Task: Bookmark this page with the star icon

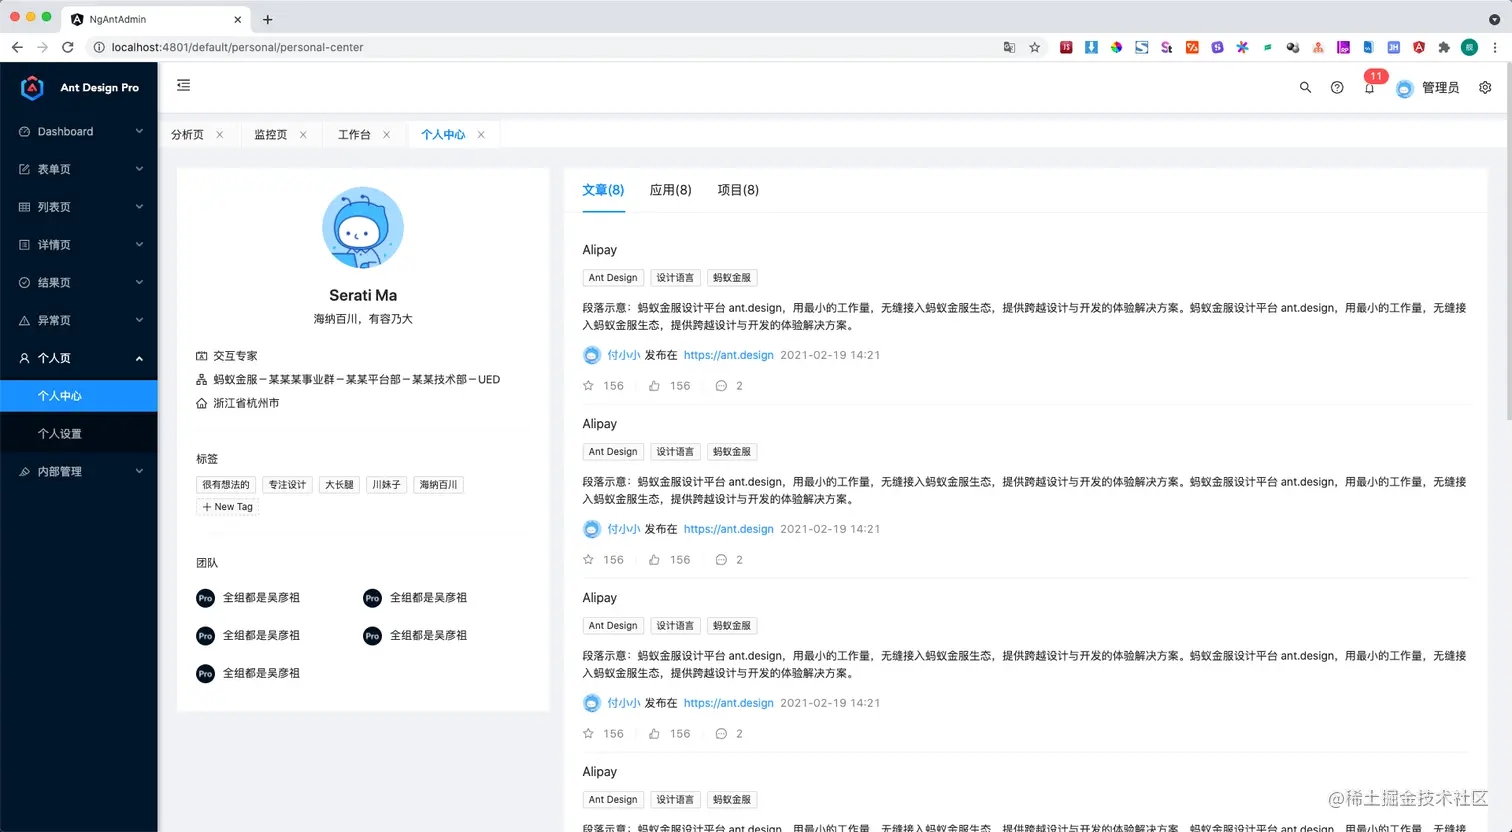Action: [x=1035, y=47]
